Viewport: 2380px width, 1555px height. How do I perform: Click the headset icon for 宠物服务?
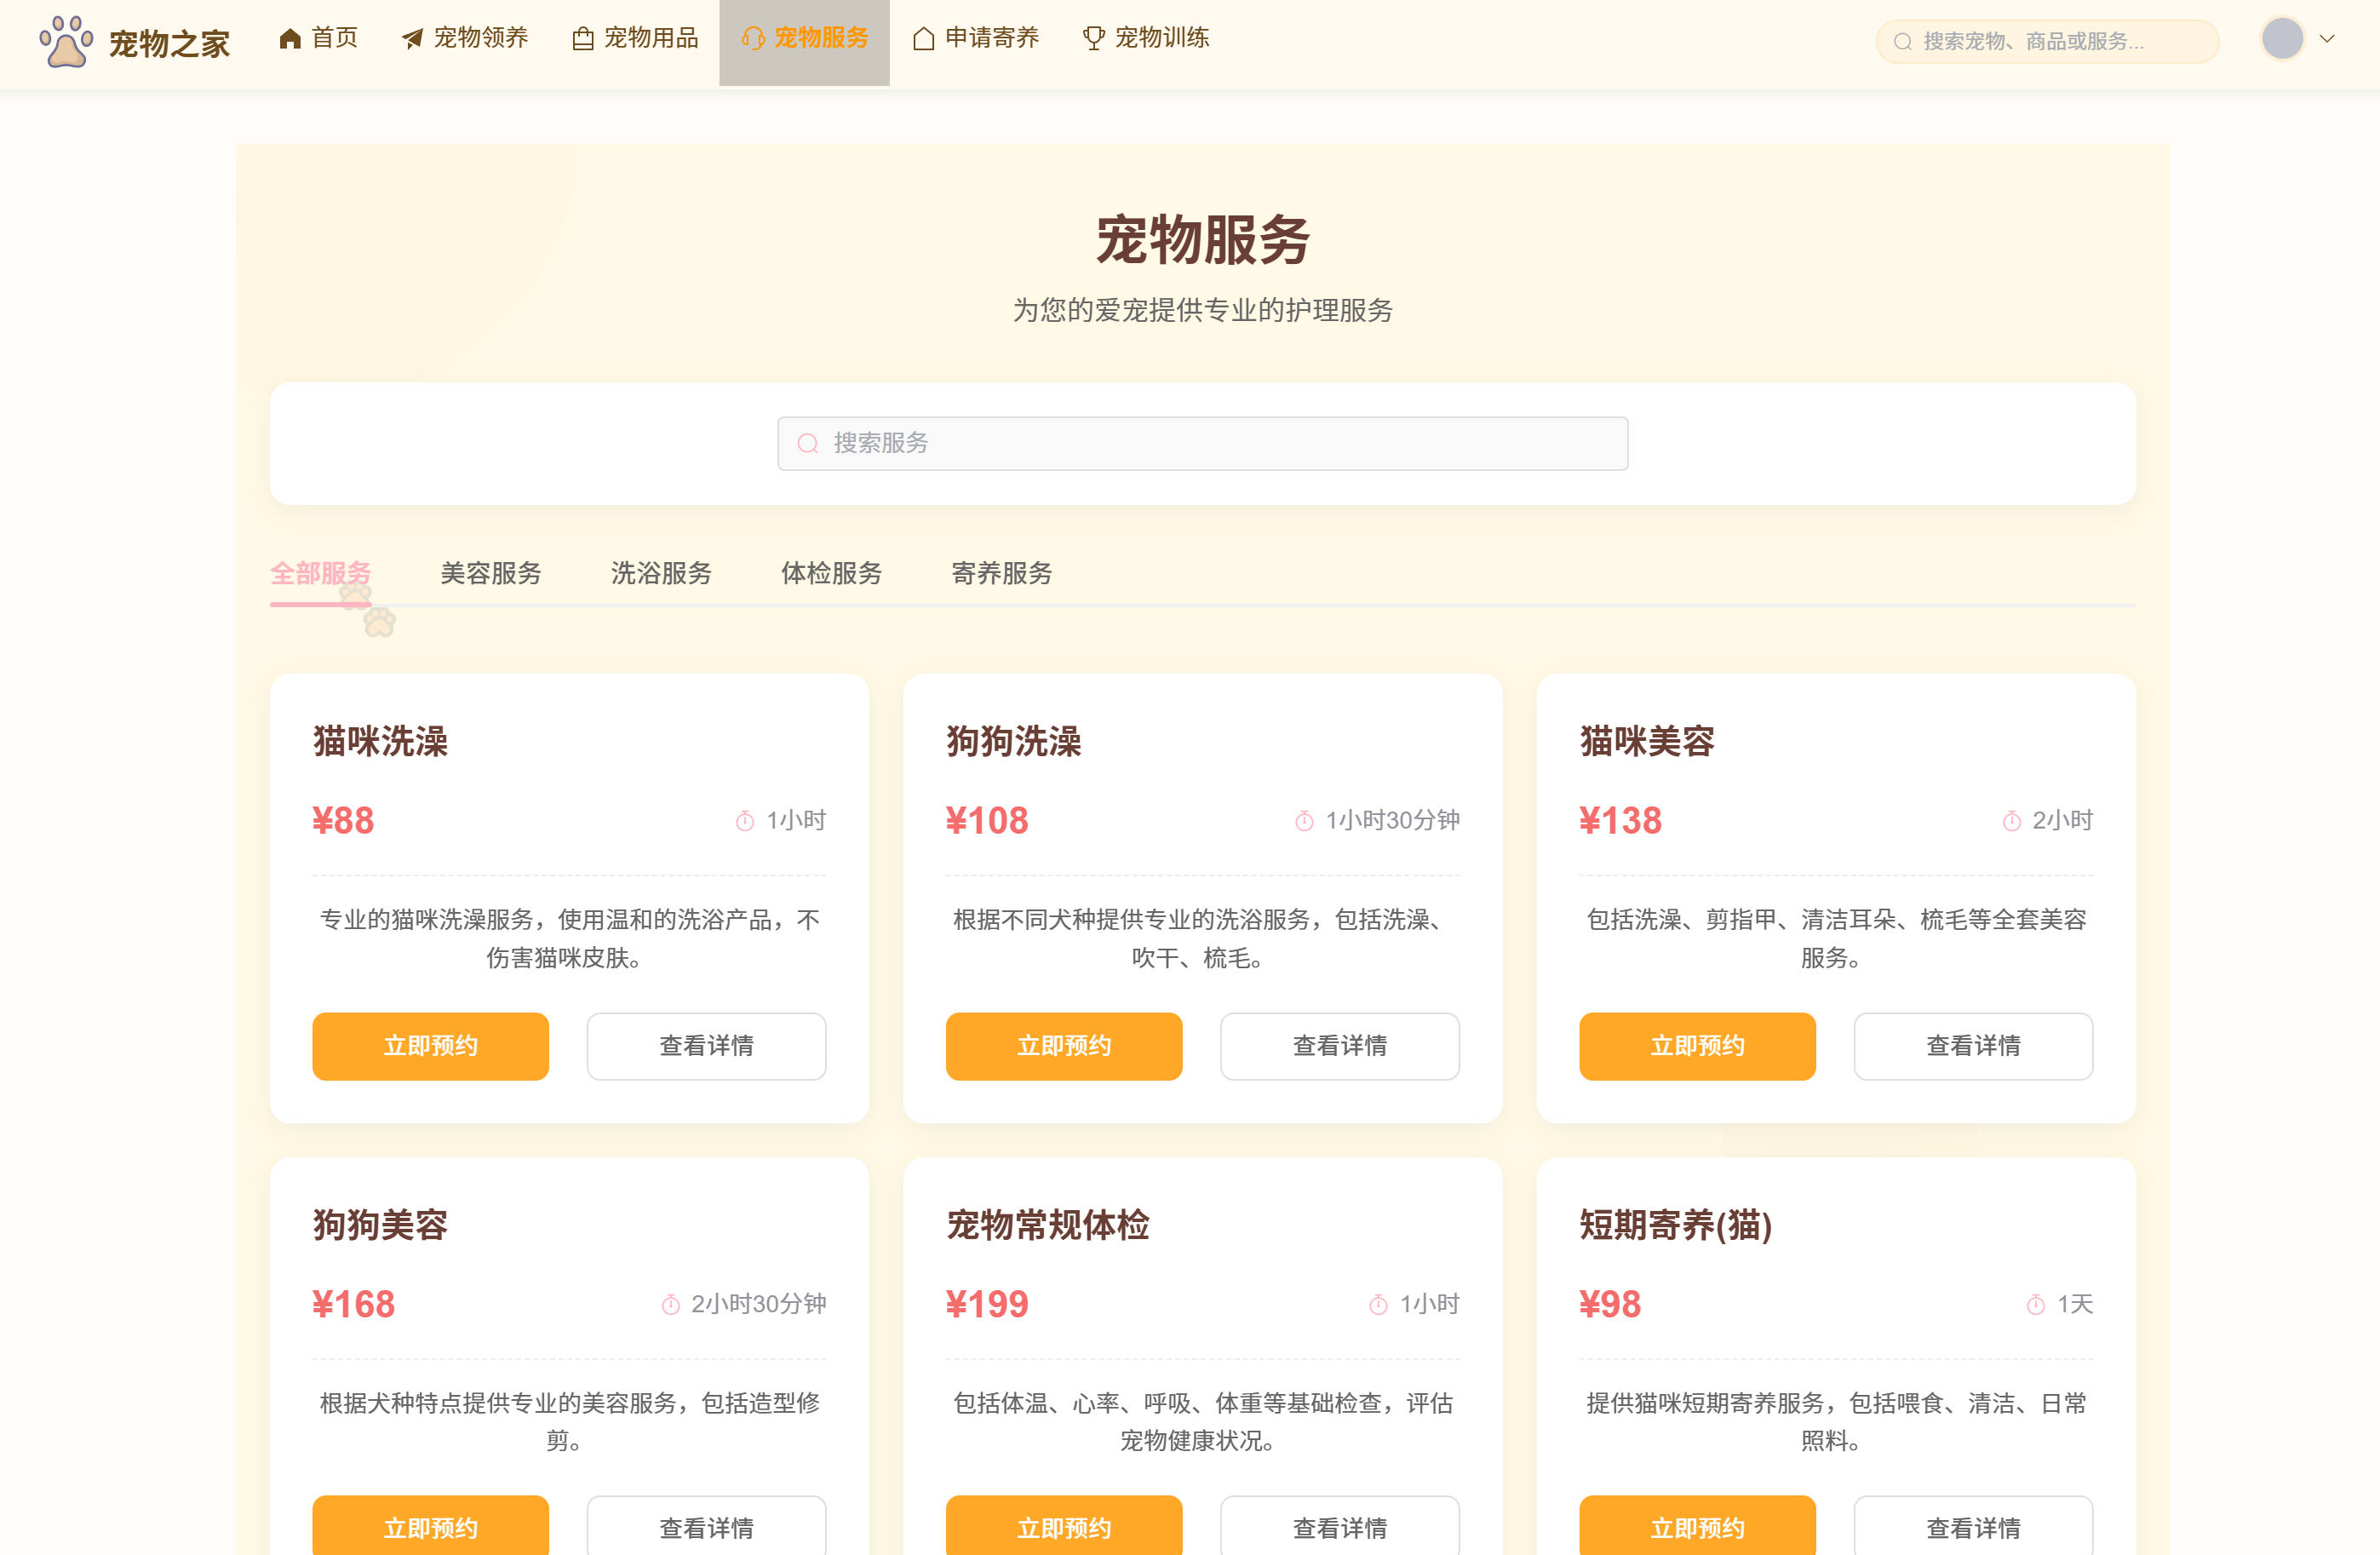[x=753, y=39]
